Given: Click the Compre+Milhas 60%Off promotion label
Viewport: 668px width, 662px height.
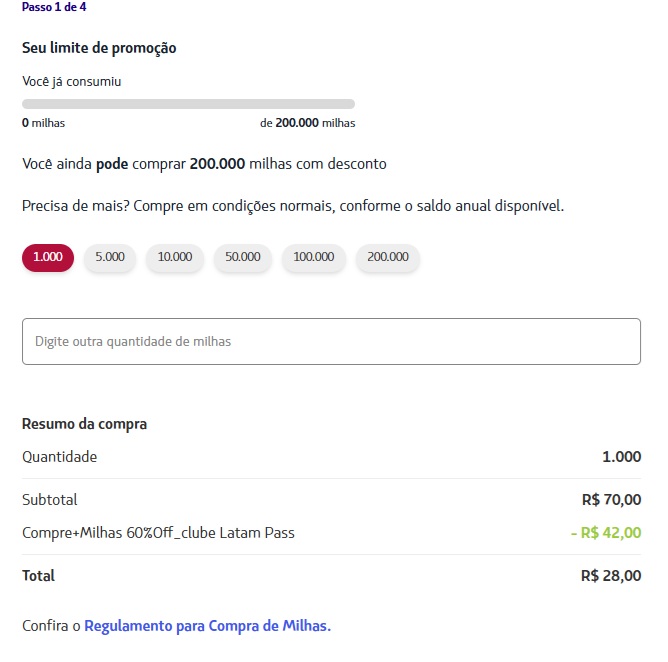Looking at the screenshot, I should (158, 533).
